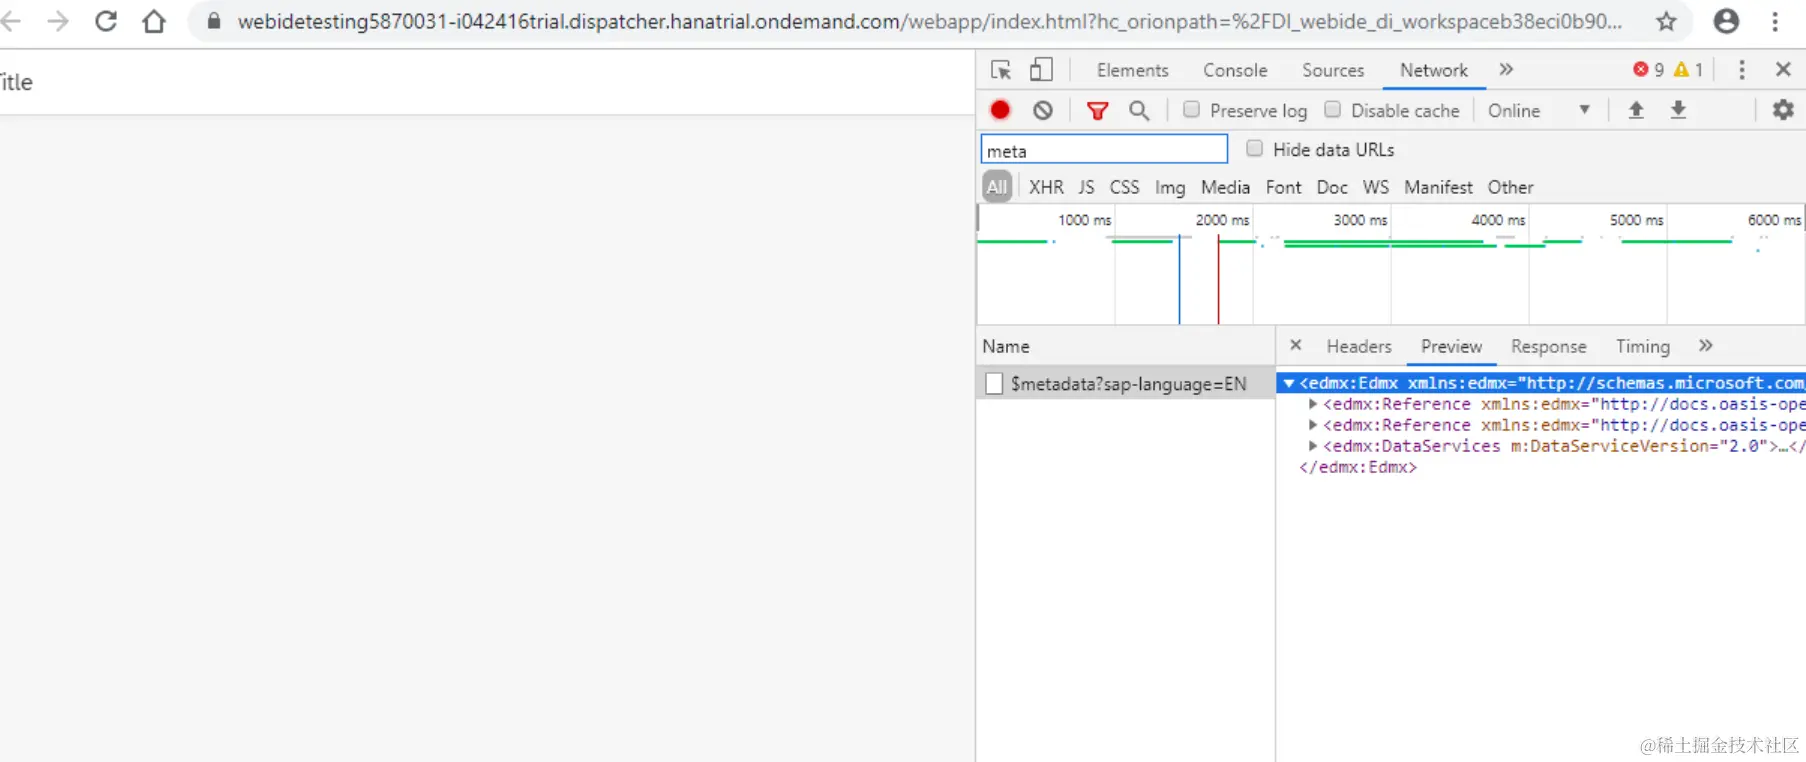Open Chrome's three-dot main menu
1806x762 pixels.
point(1775,21)
